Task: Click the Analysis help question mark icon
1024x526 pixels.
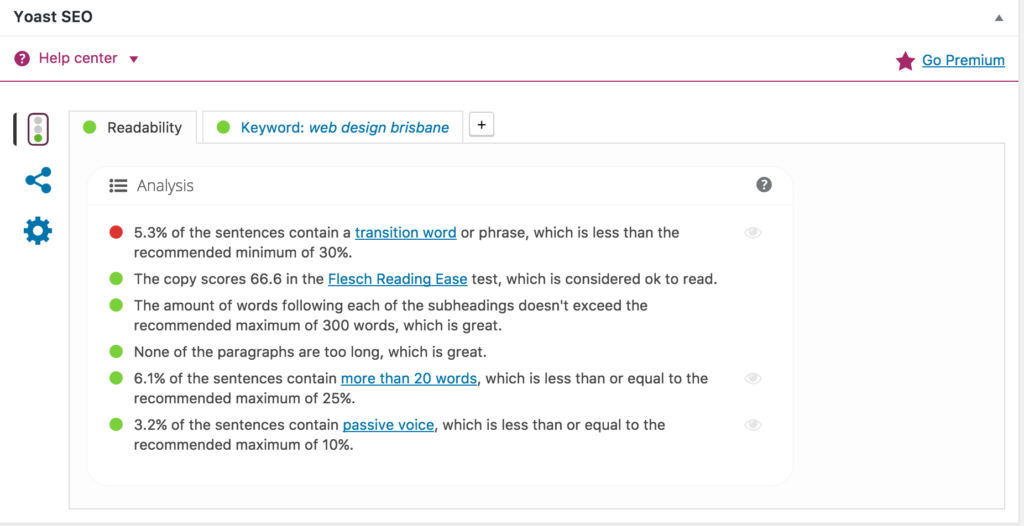Action: (764, 185)
